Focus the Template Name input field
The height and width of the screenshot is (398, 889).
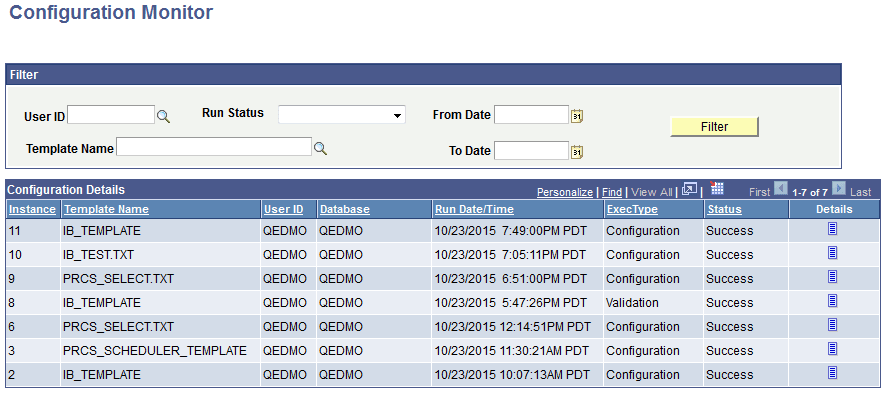click(x=214, y=146)
